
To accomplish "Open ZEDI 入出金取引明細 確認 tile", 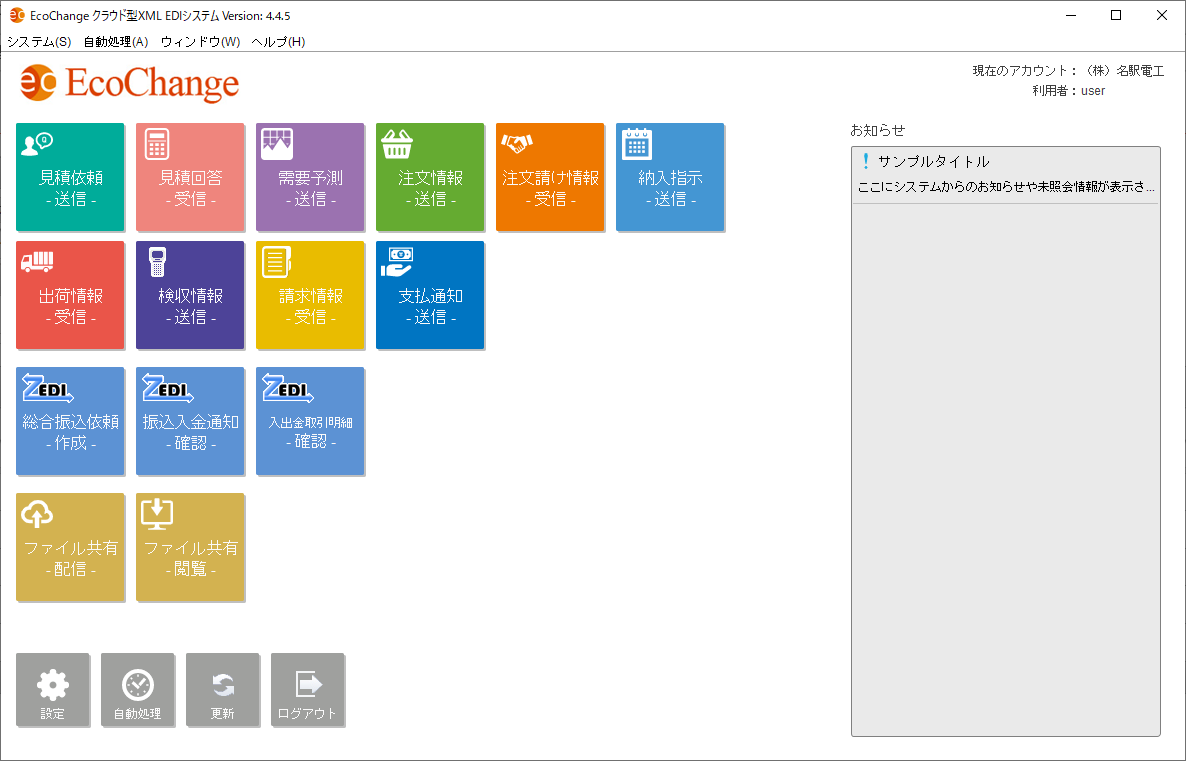I will (x=310, y=421).
